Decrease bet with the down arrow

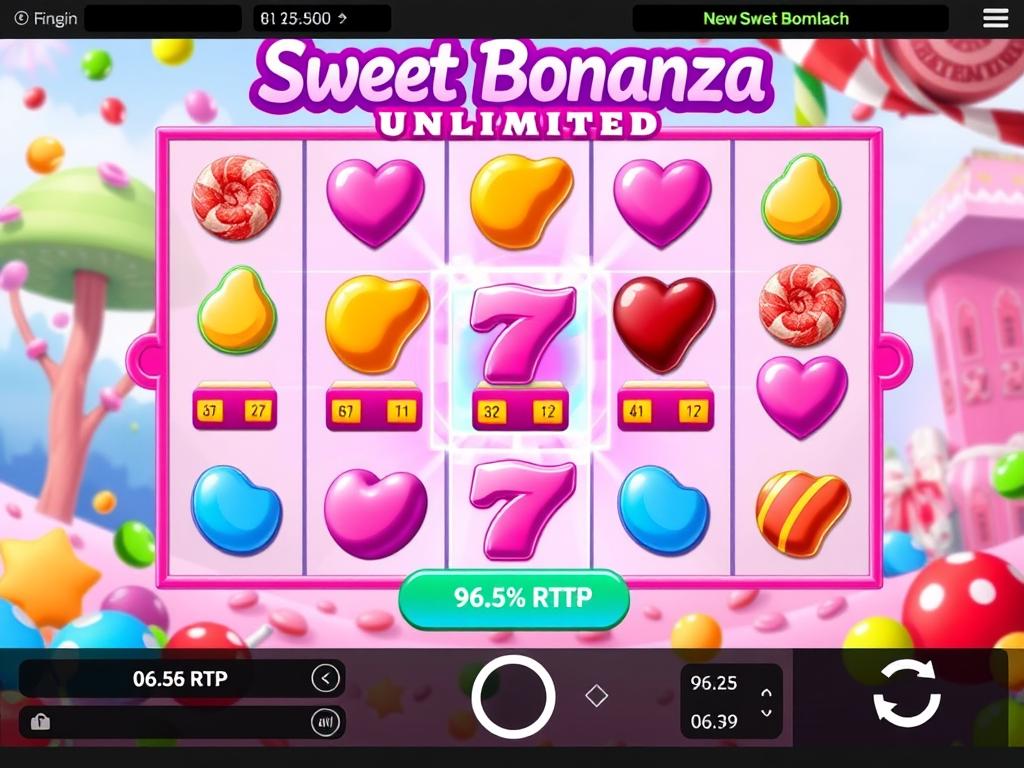coord(767,712)
